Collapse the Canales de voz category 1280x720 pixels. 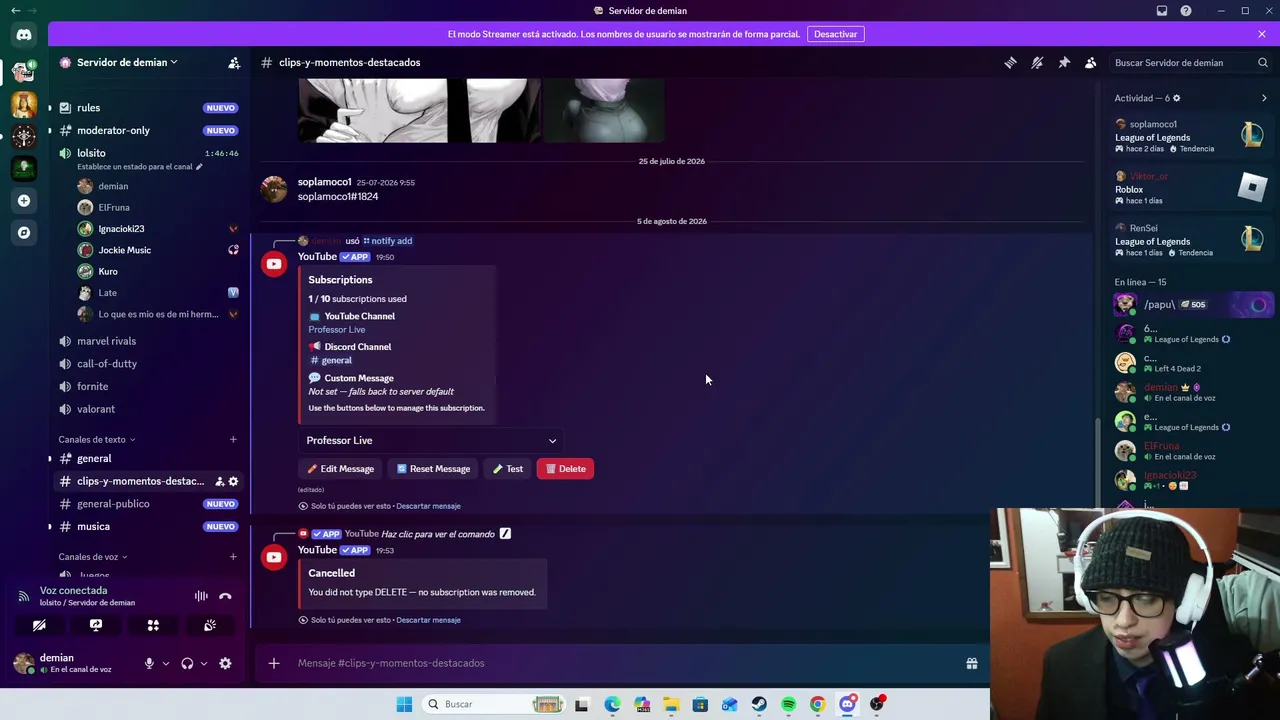[x=93, y=557]
